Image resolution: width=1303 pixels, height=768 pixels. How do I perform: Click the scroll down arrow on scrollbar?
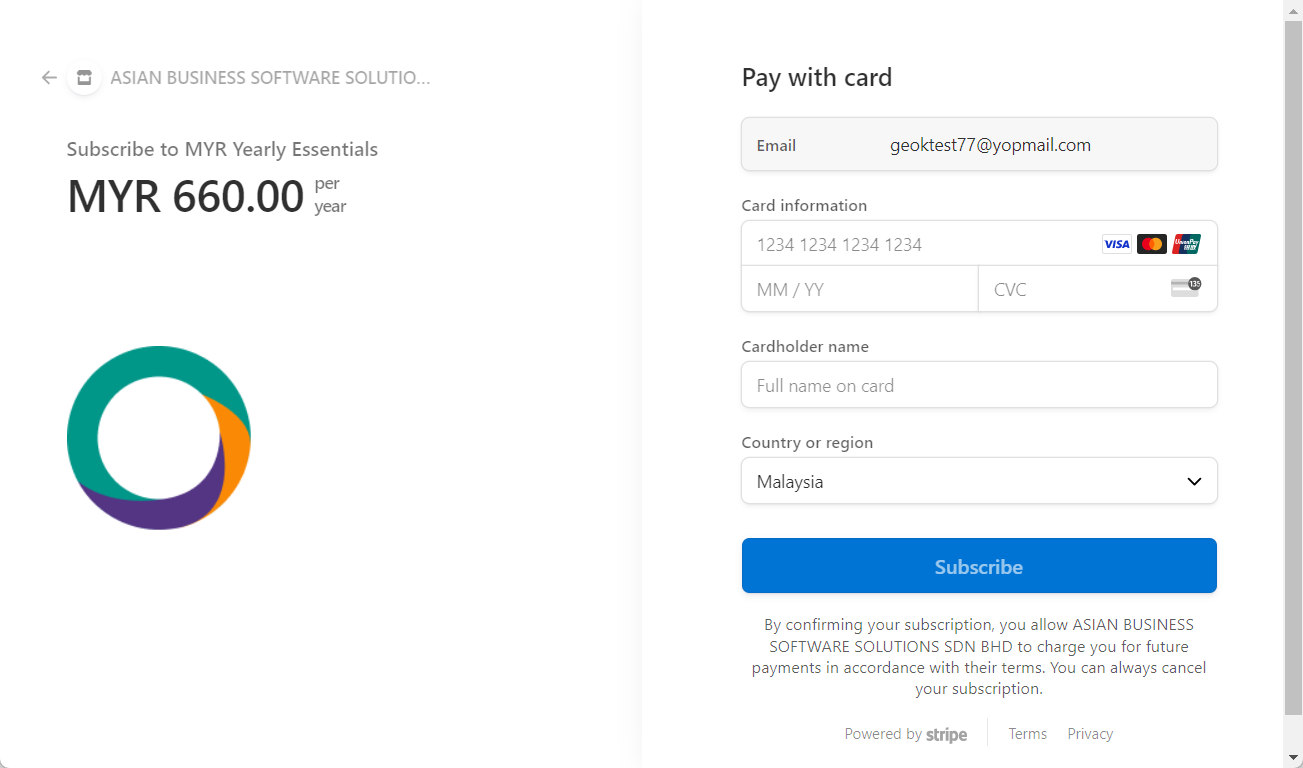(1293, 757)
